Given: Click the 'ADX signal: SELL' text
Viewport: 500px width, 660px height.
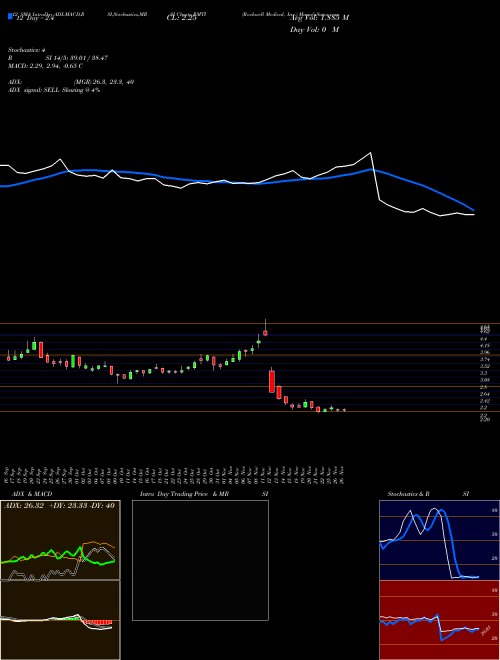Looking at the screenshot, I should coord(34,90).
